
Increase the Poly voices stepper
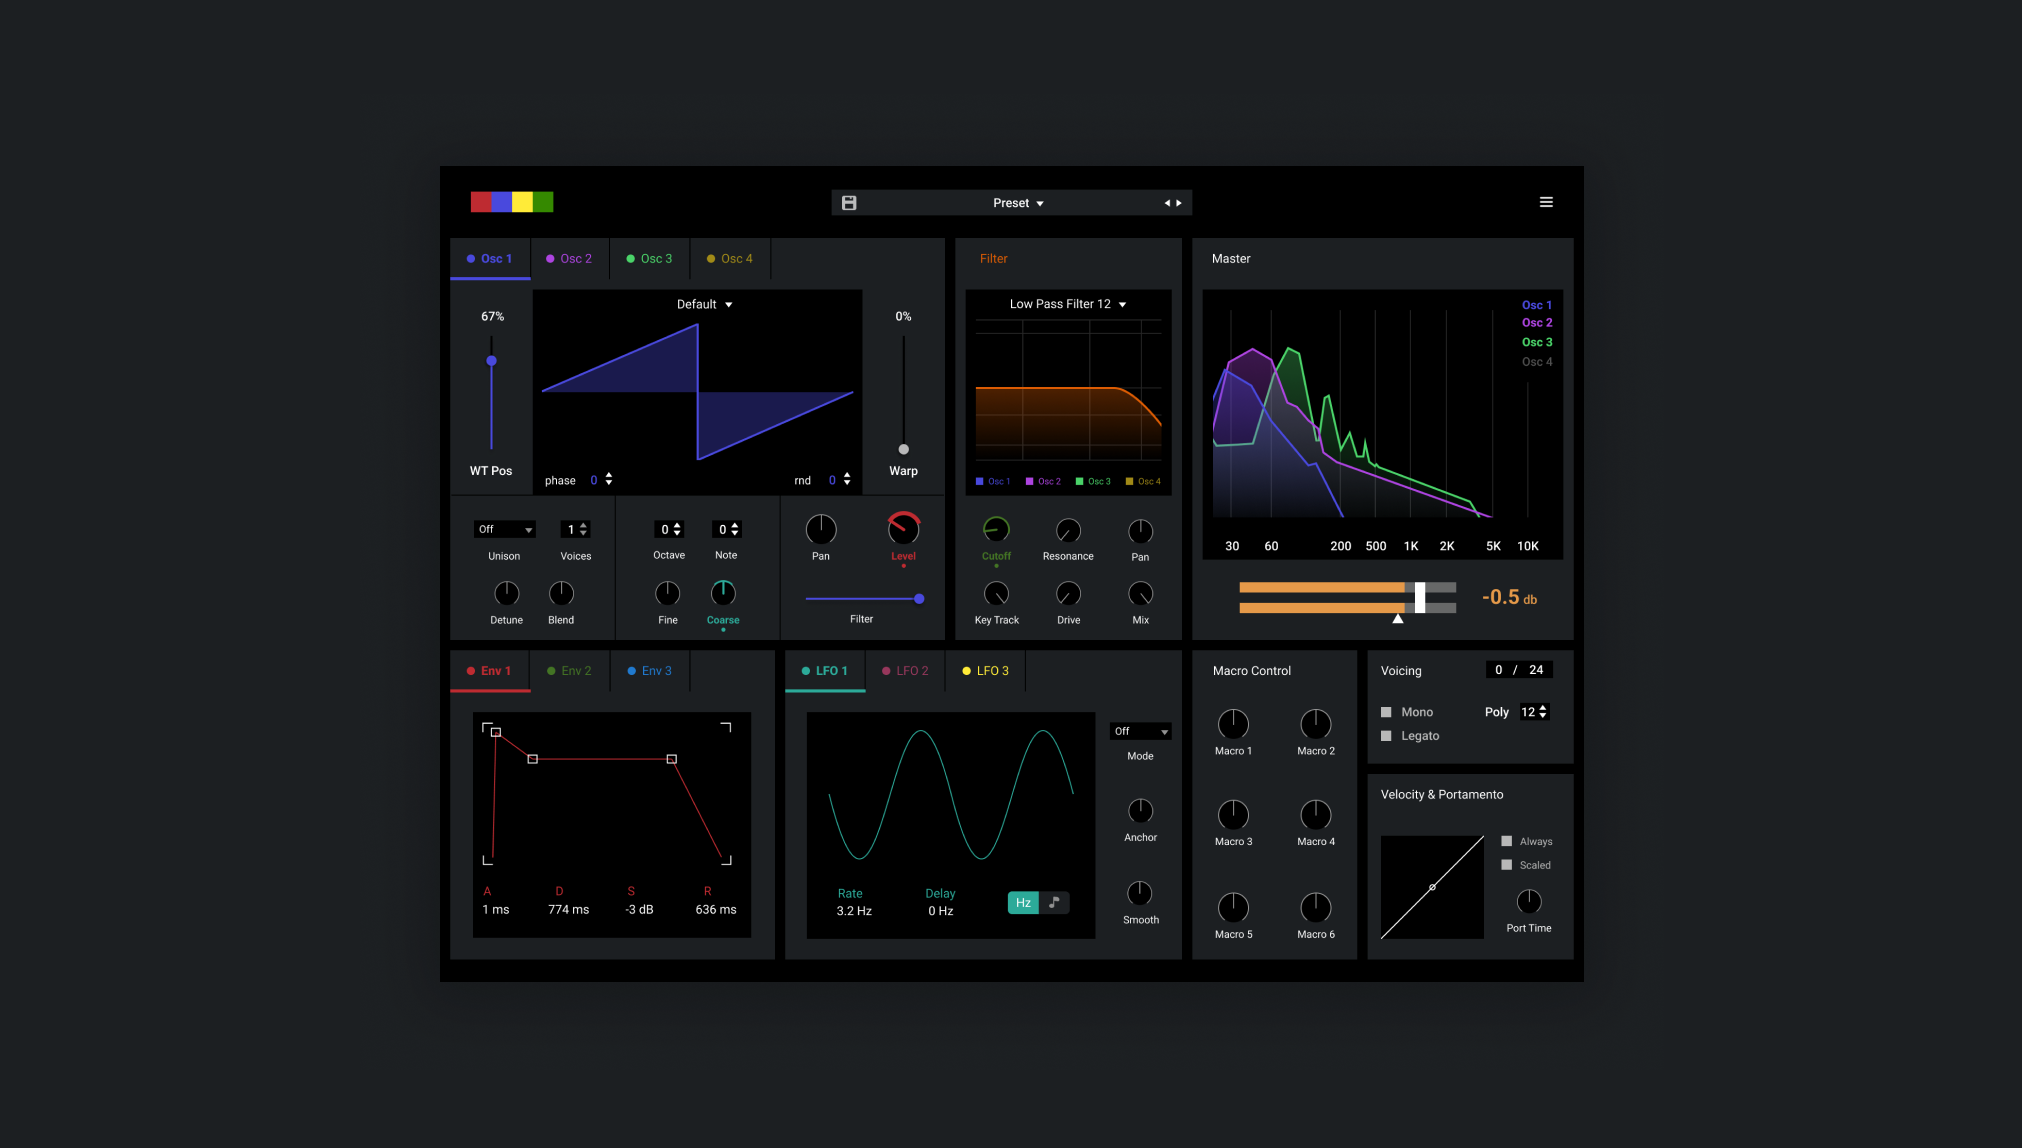pyautogui.click(x=1543, y=708)
